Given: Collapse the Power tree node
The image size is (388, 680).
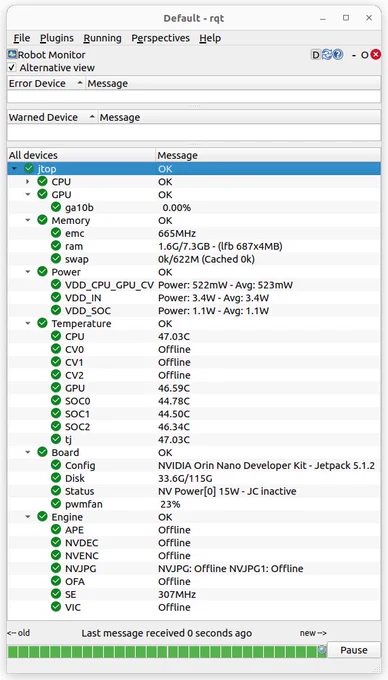Looking at the screenshot, I should coord(28,272).
